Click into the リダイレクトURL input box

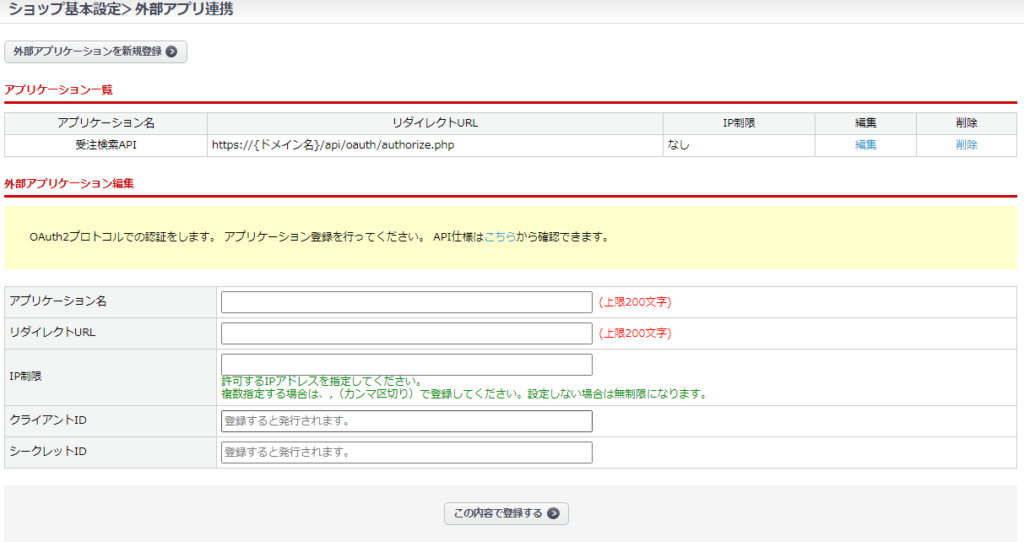click(406, 333)
